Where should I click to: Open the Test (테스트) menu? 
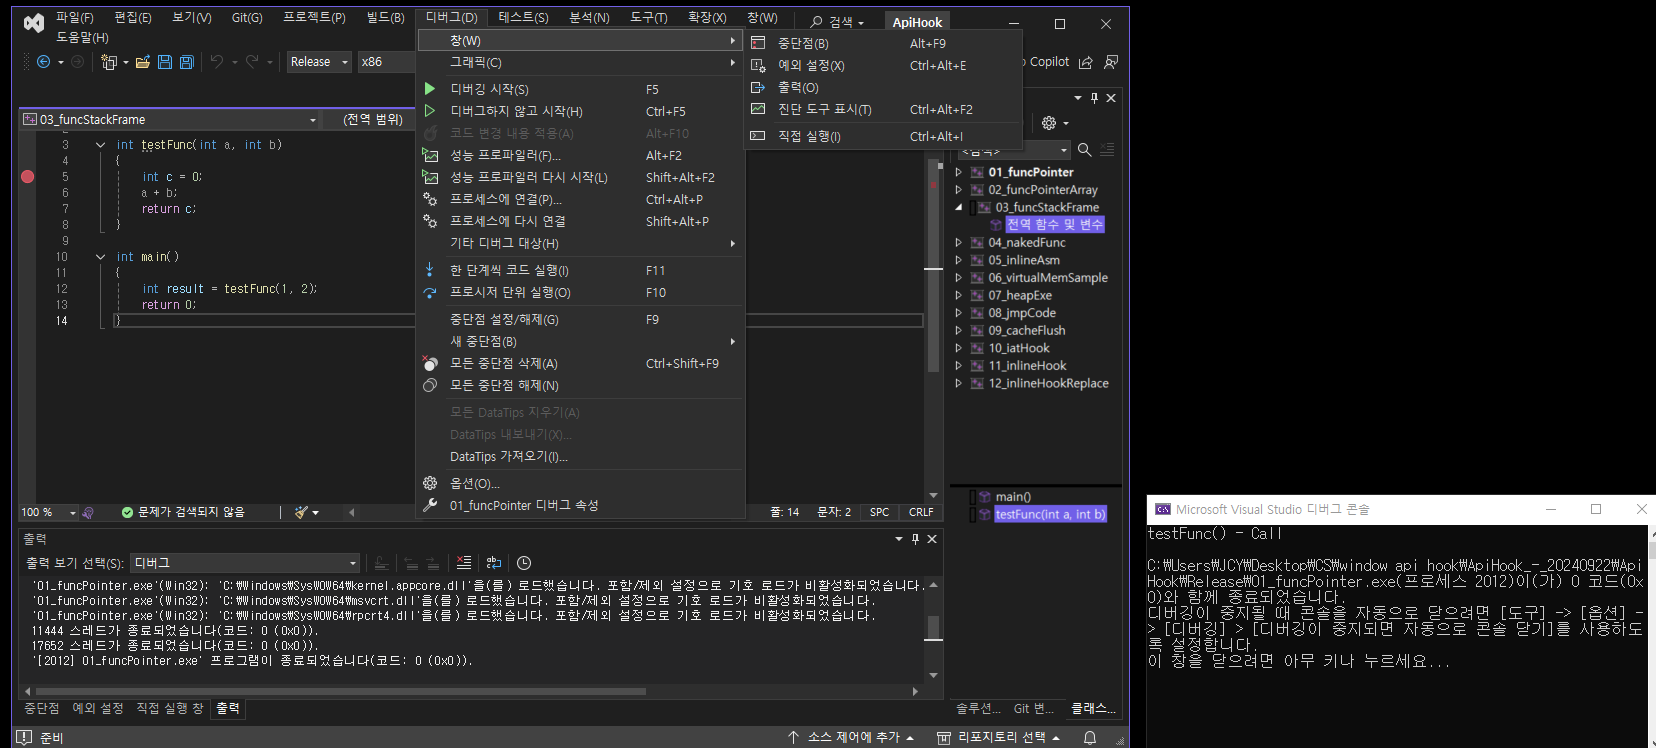click(524, 18)
